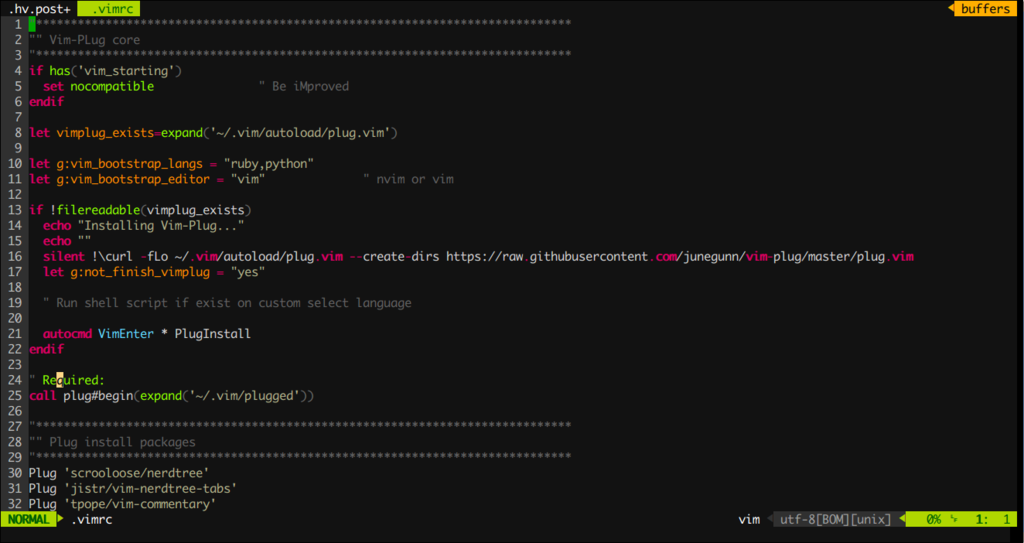Click '~/.vim/autoload/plug.vim' string on line 8
The width and height of the screenshot is (1024, 543).
coord(300,133)
